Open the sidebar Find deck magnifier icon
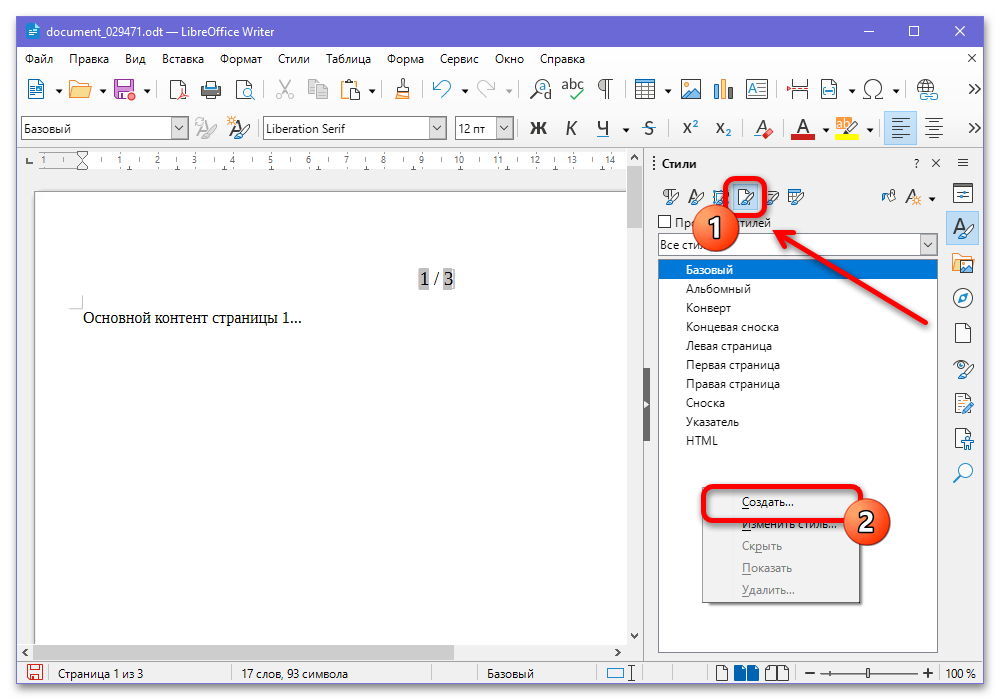1000x700 pixels. coord(962,473)
